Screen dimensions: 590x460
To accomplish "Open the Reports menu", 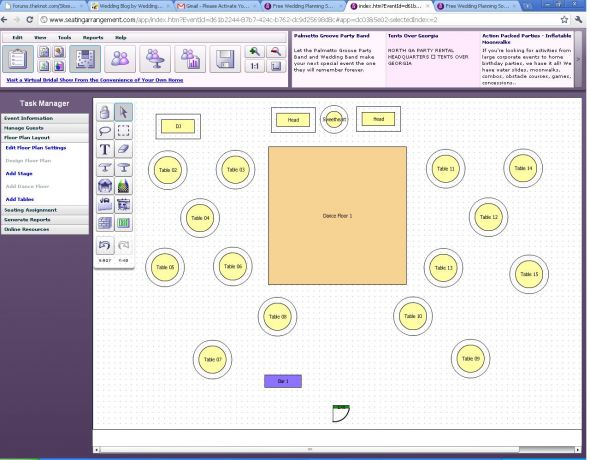I will click(93, 38).
